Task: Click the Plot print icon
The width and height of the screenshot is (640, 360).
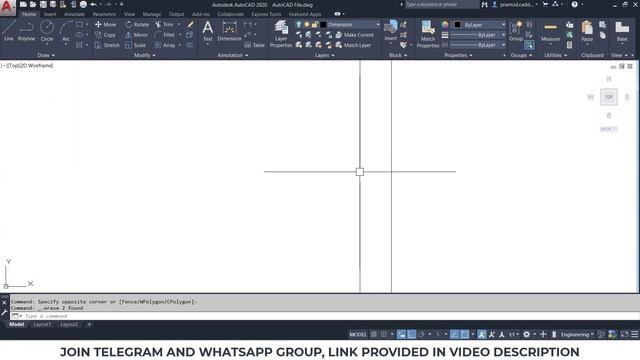Action: click(x=83, y=4)
